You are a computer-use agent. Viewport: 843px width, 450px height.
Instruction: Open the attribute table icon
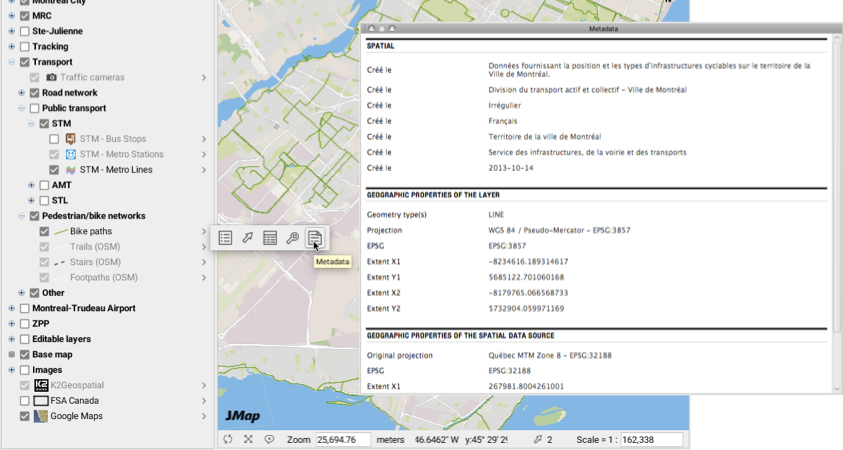[270, 238]
